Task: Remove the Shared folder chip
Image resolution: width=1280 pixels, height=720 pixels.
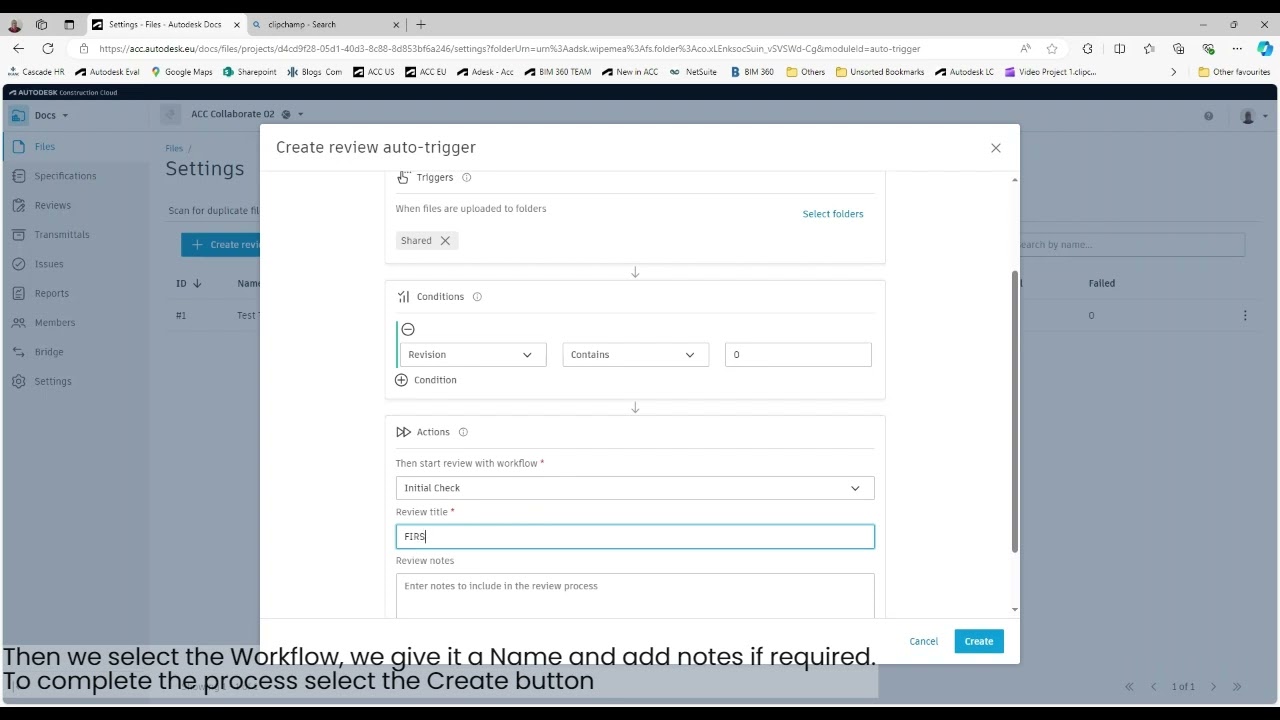Action: click(445, 241)
